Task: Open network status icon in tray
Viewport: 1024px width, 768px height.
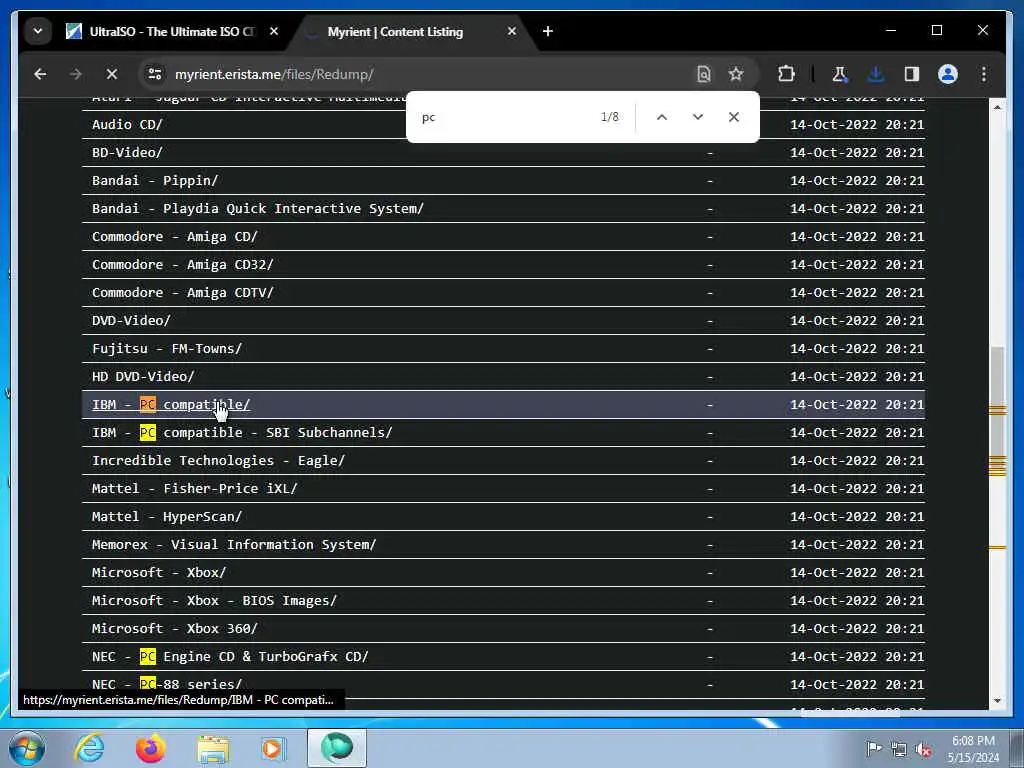Action: click(x=899, y=749)
